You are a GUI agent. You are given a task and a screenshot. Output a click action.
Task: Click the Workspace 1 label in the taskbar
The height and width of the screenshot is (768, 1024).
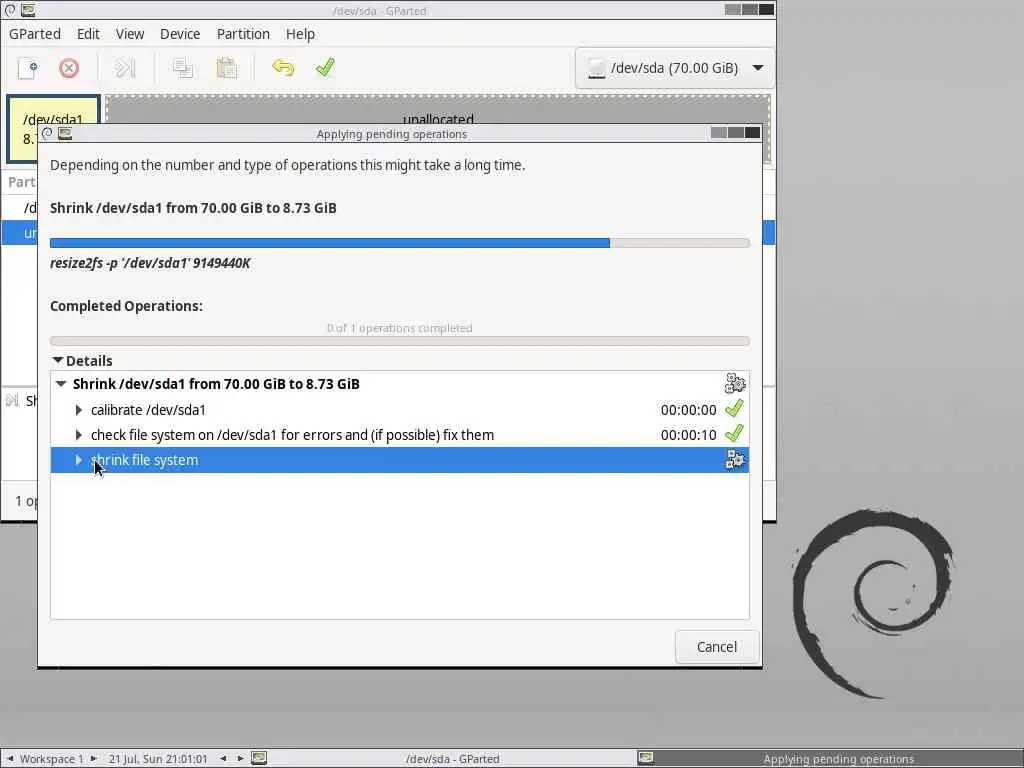click(x=52, y=759)
